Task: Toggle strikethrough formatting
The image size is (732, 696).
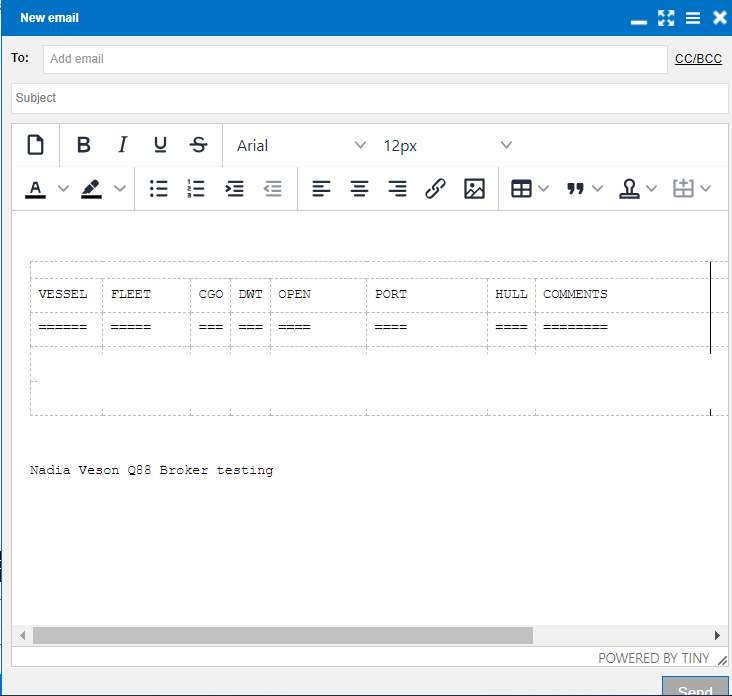Action: [198, 145]
